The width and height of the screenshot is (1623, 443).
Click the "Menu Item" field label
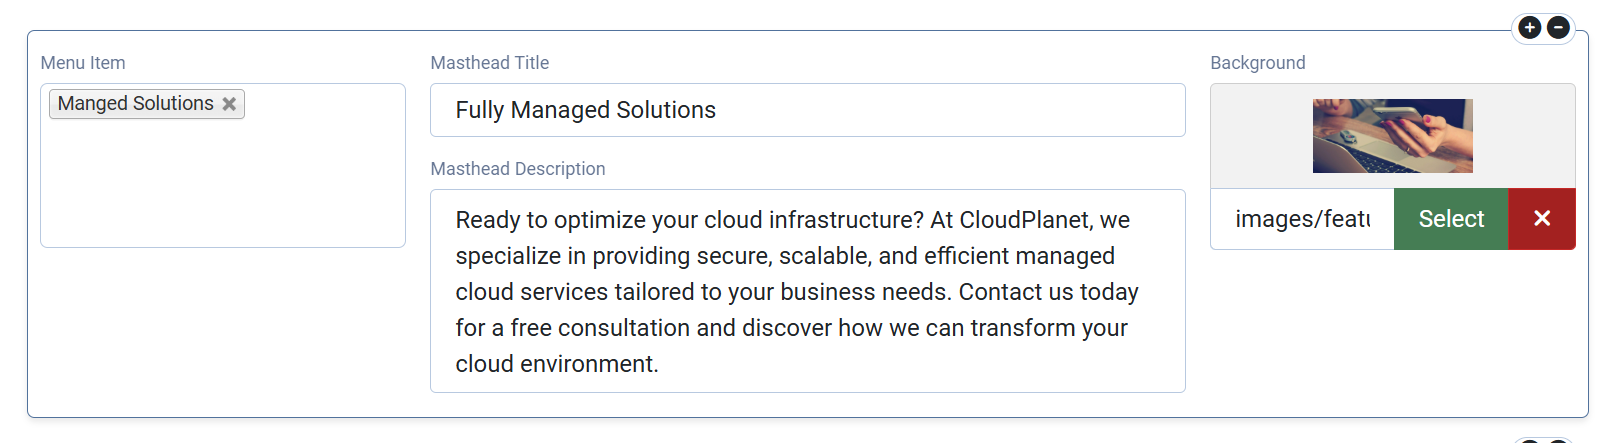83,63
